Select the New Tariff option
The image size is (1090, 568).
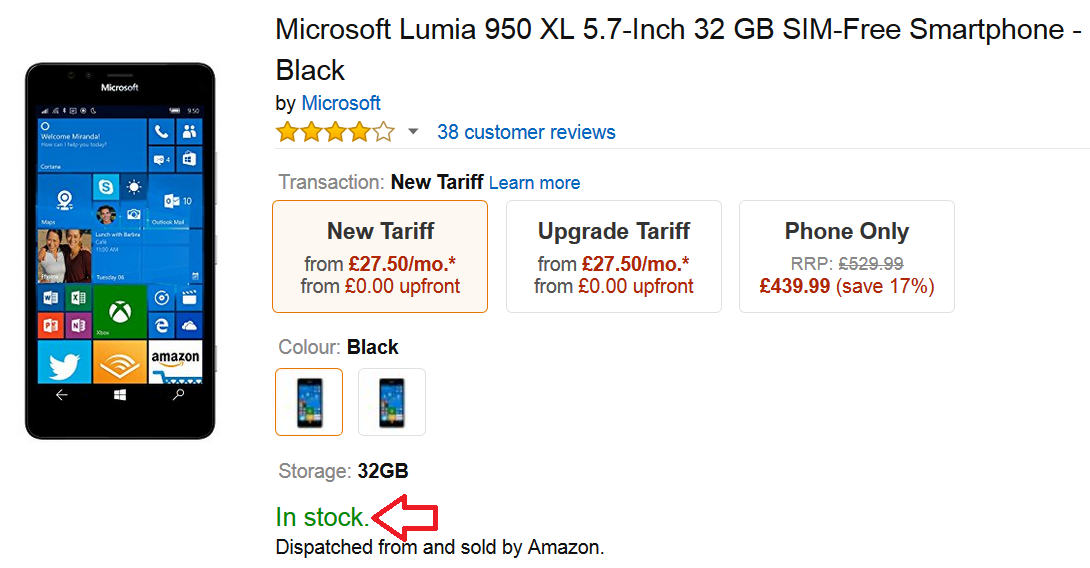click(x=380, y=257)
